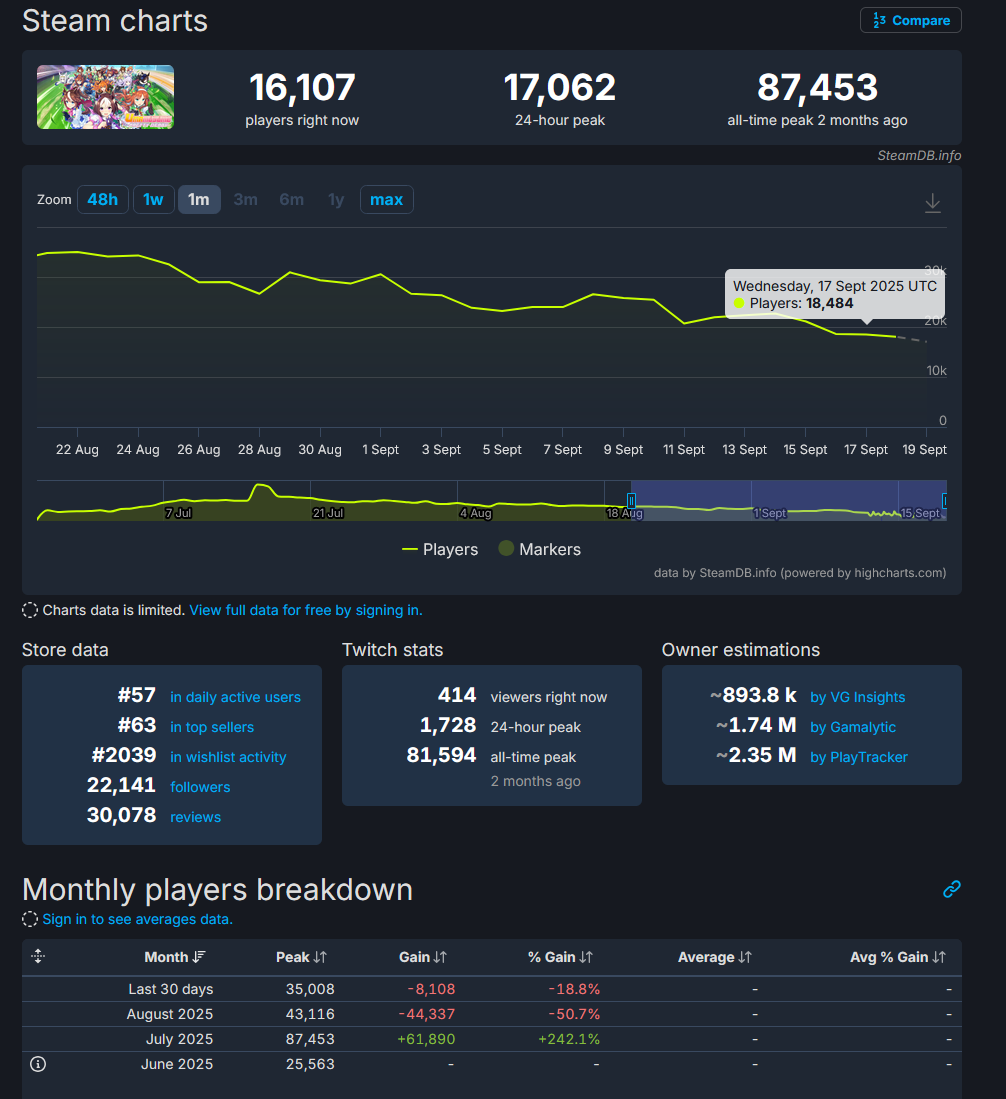This screenshot has height=1099, width=1006.
Task: Set chart zoom to 3m
Action: pyautogui.click(x=245, y=200)
